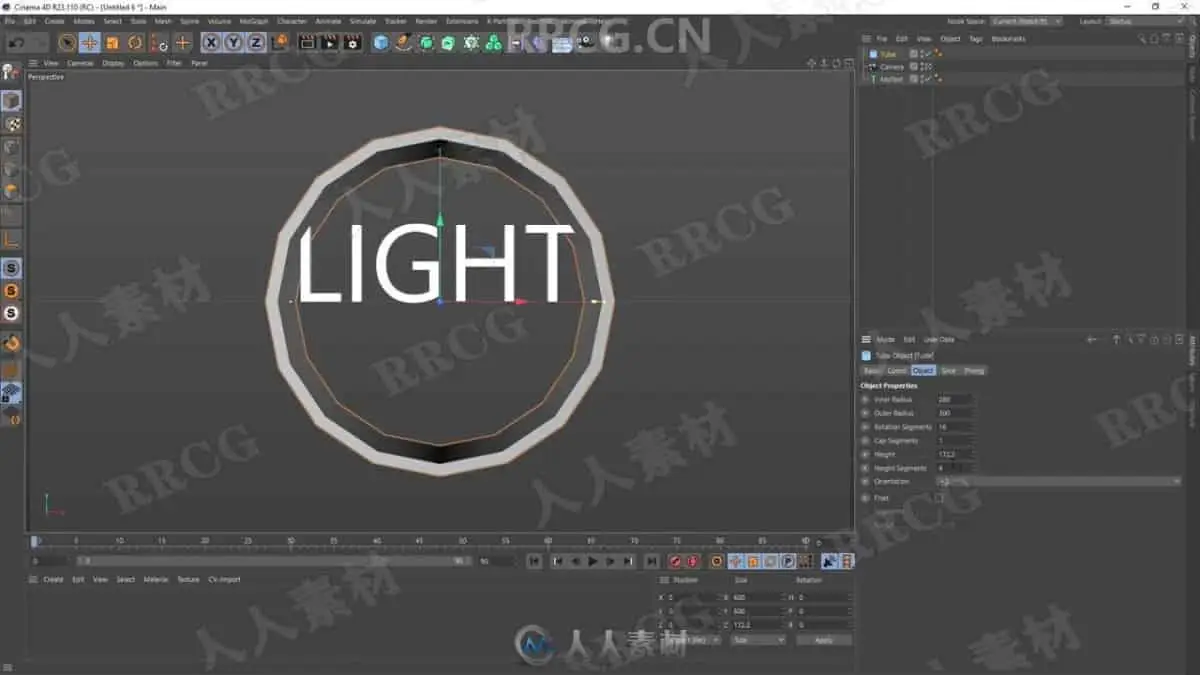Open the Orientation dropdown

pyautogui.click(x=1059, y=481)
